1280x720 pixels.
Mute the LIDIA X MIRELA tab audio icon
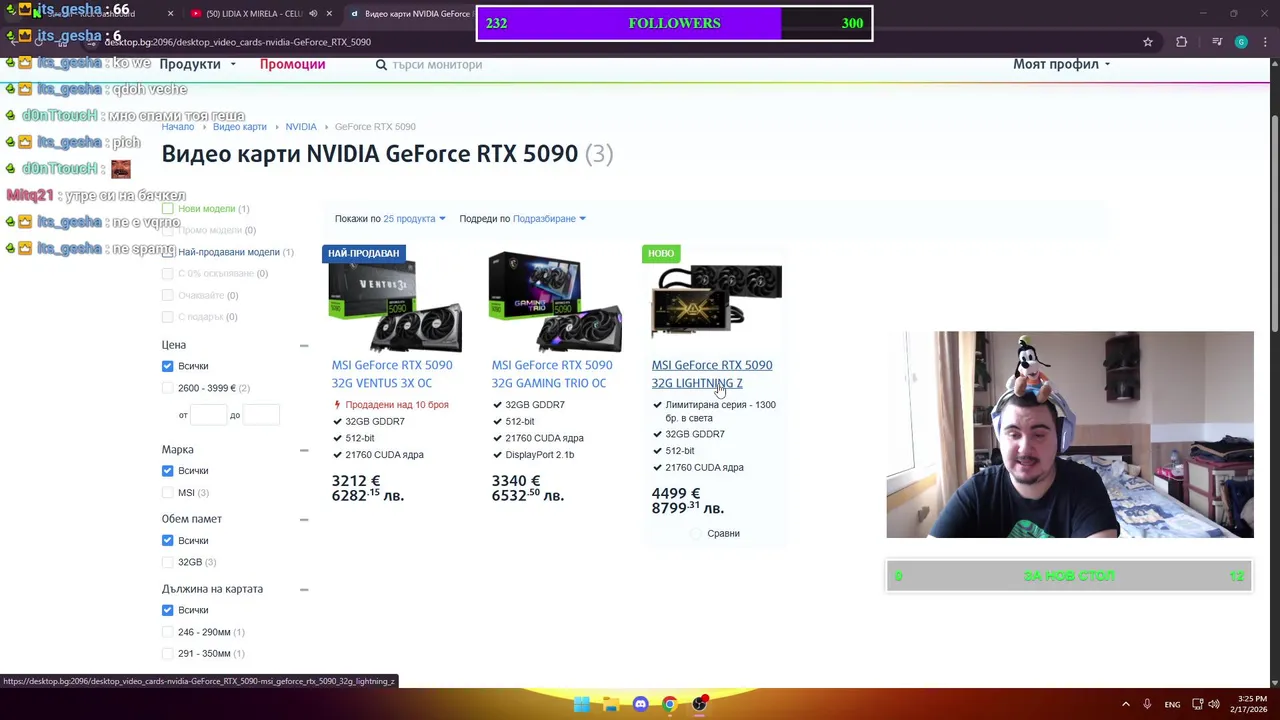pos(313,14)
